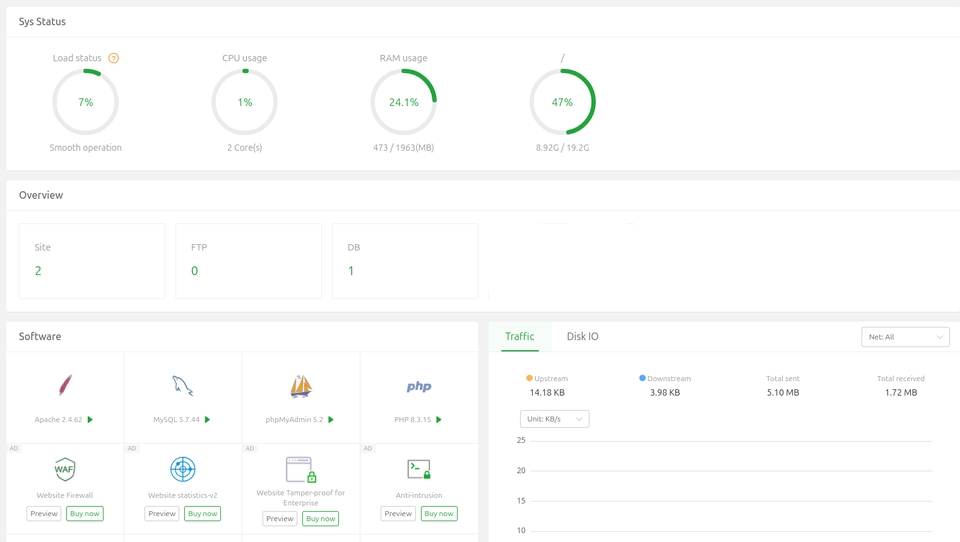The image size is (960, 542).
Task: Click the Upstream value 14.18 KB
Action: [x=547, y=393]
